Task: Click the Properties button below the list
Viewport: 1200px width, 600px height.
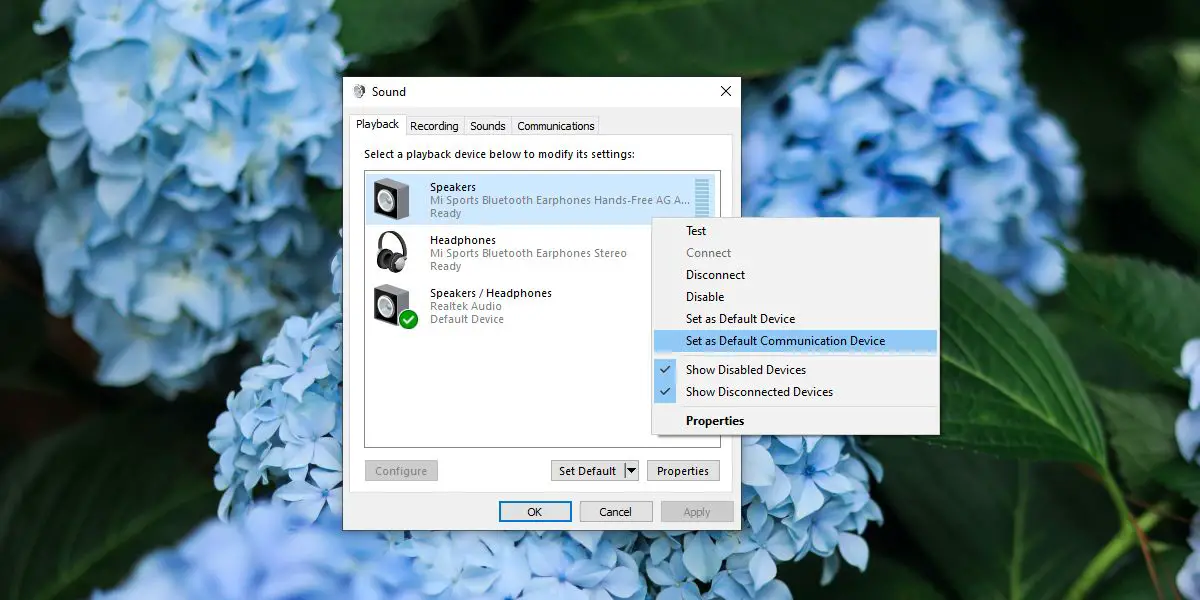Action: (683, 471)
